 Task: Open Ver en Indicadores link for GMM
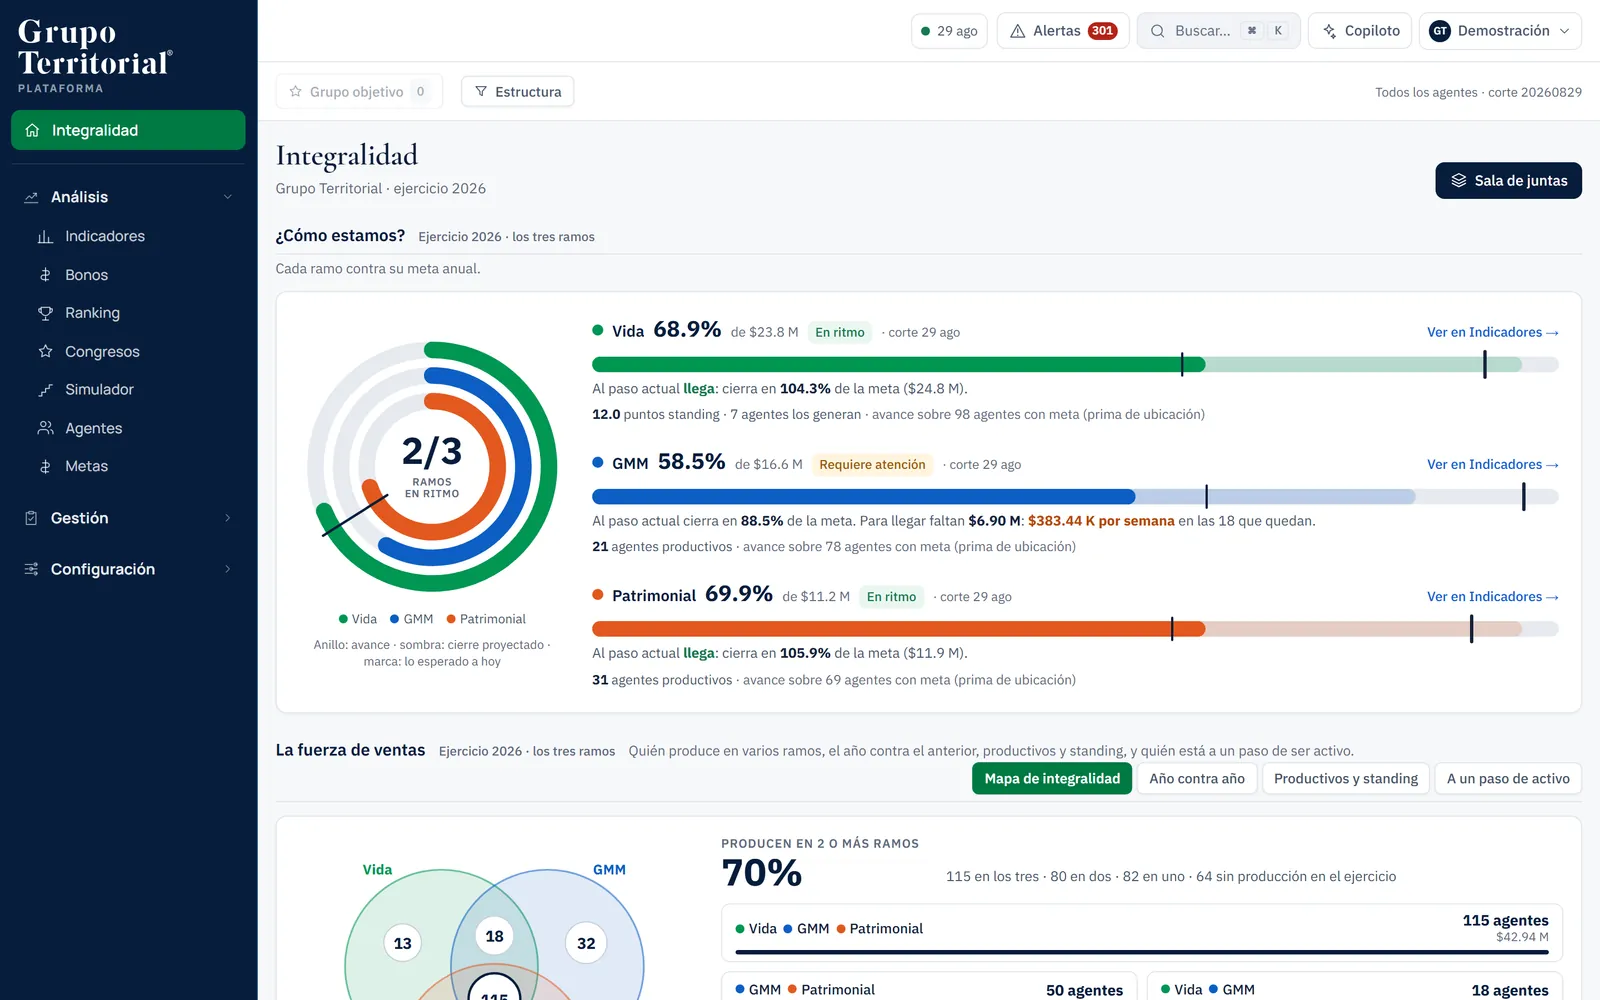click(1493, 464)
